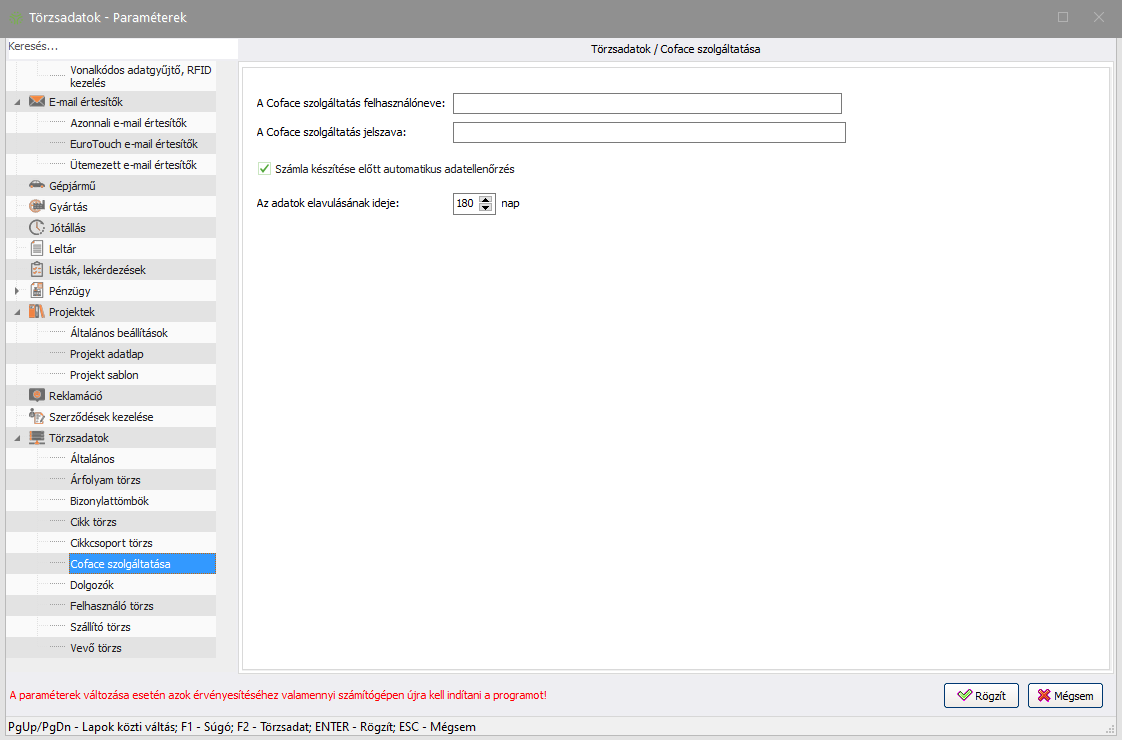Disable automatic data check before invoicing
The width and height of the screenshot is (1122, 740).
[x=265, y=169]
